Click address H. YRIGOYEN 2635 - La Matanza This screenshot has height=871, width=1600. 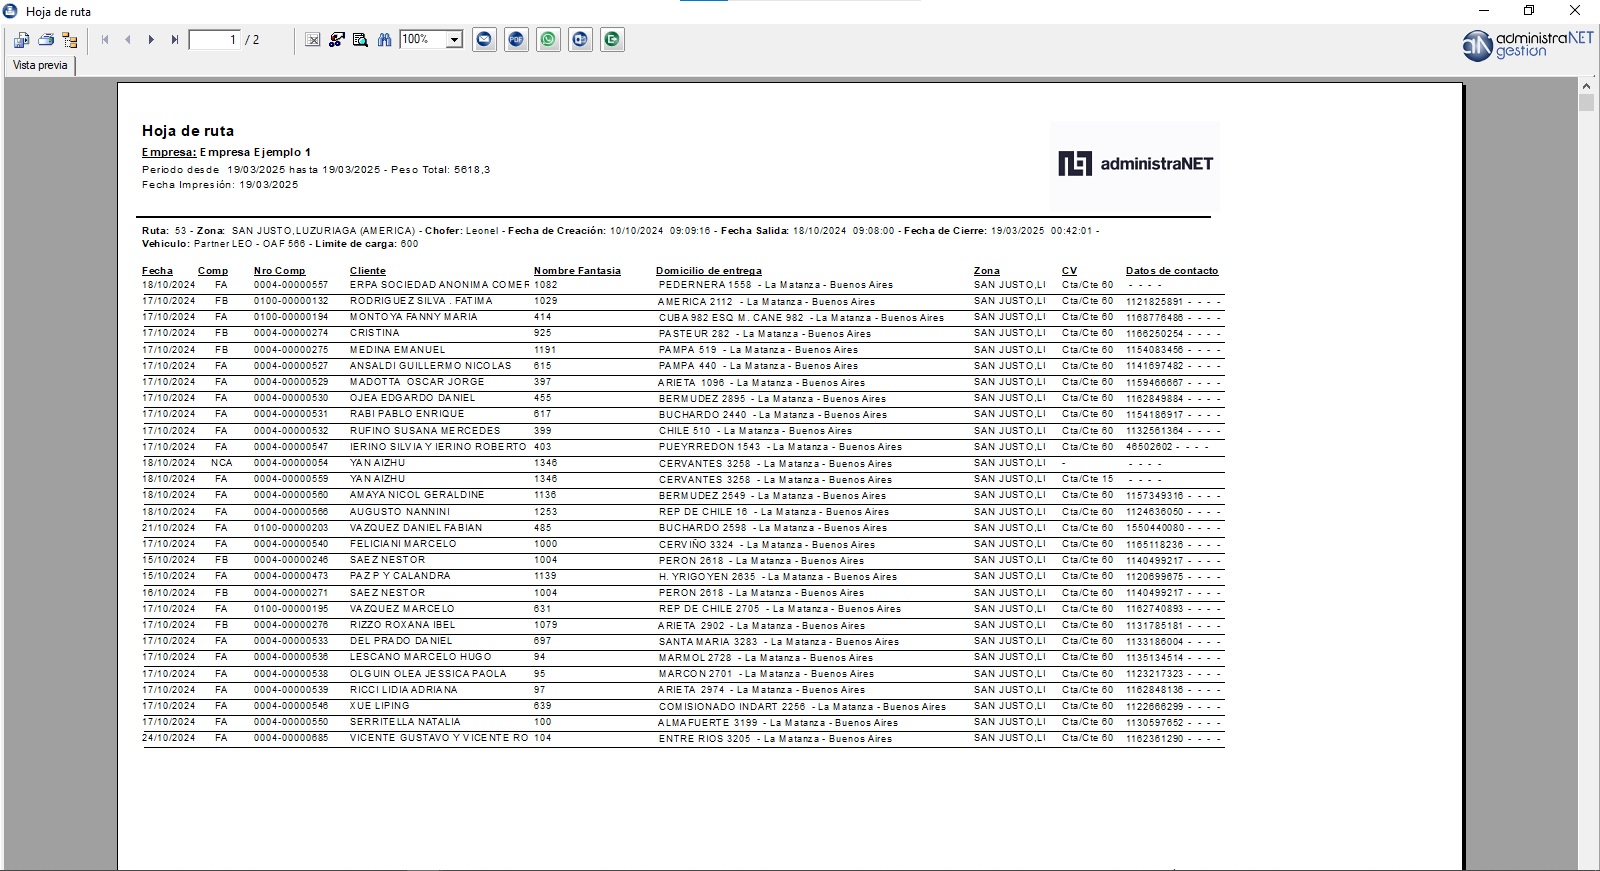[778, 577]
